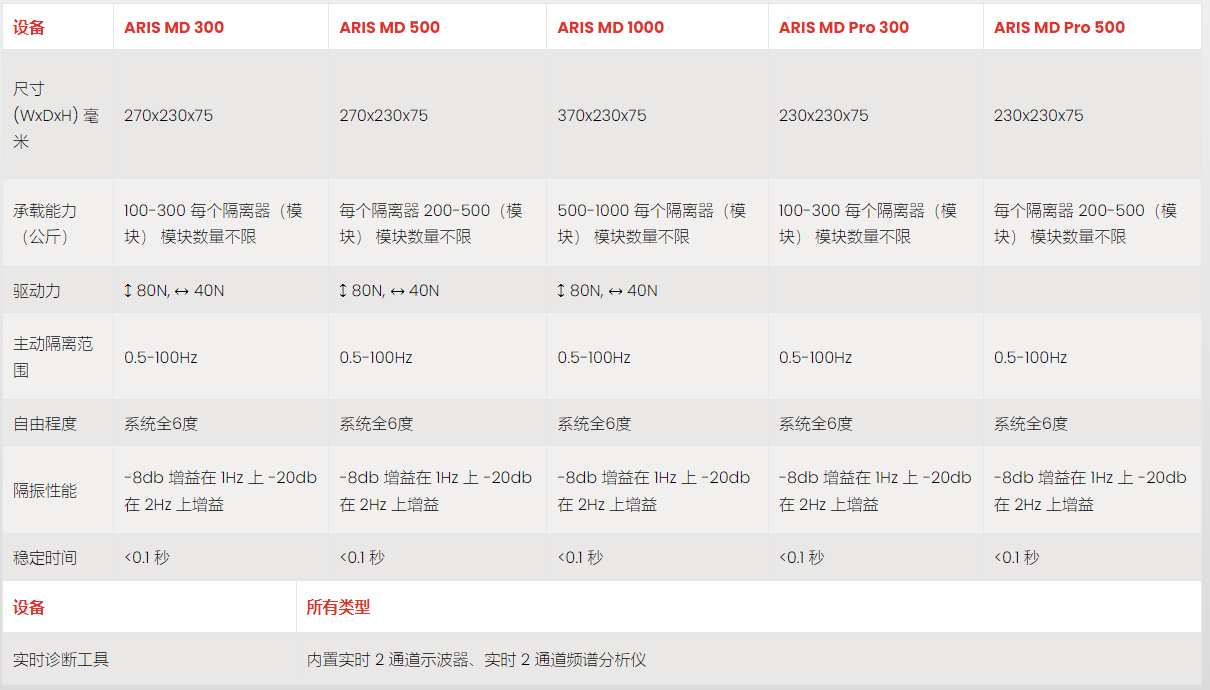
Task: Select ARIS MD 300 load capacity 100-300 cell
Action: coord(213,224)
